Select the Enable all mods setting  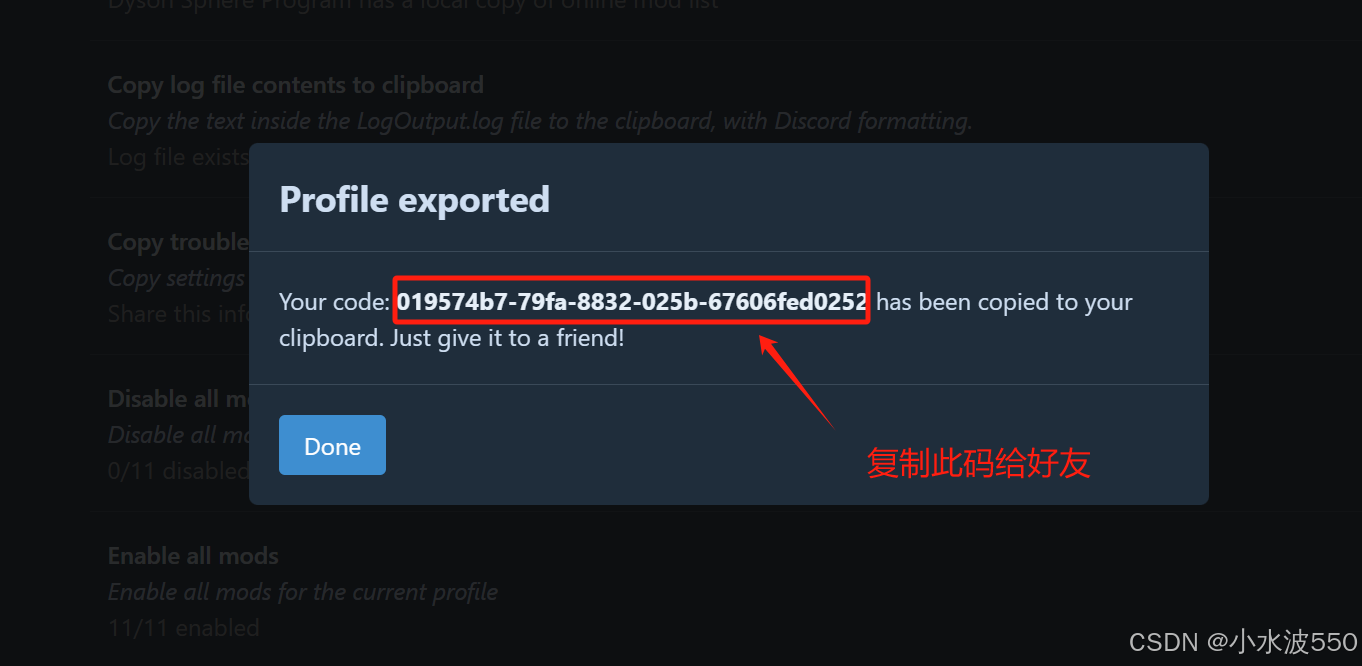coord(193,555)
